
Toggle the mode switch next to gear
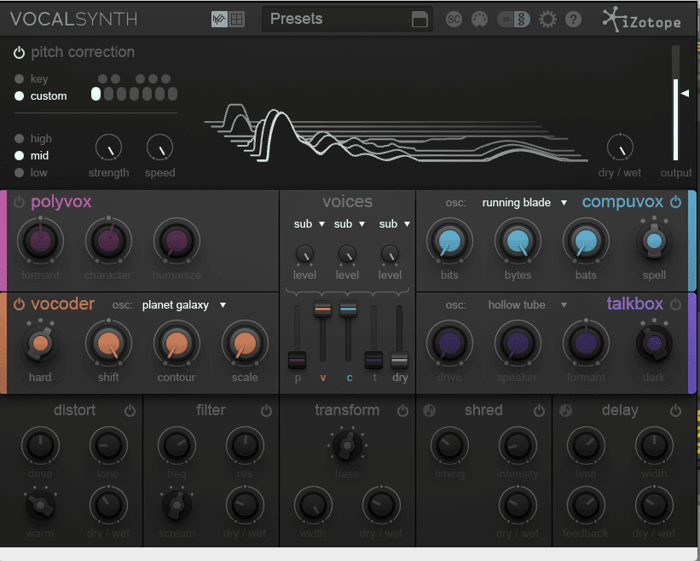coord(513,19)
